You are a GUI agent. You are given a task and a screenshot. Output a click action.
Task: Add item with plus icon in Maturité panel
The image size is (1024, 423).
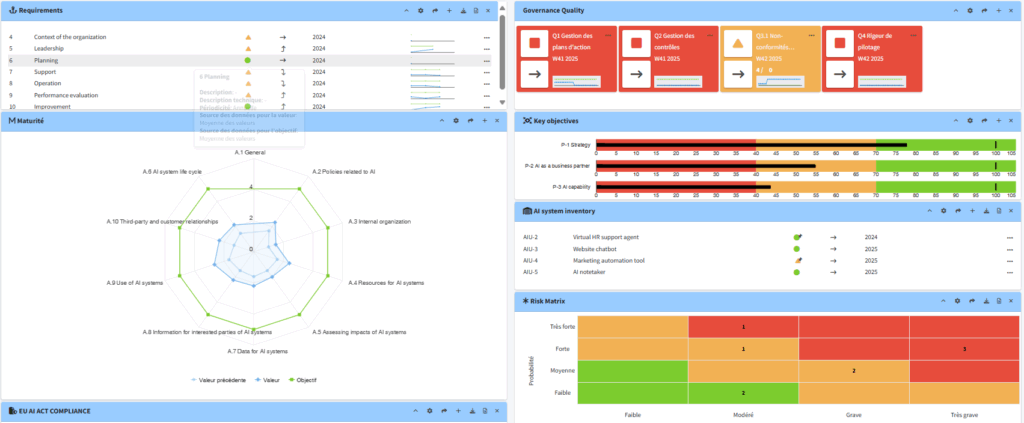click(x=484, y=121)
